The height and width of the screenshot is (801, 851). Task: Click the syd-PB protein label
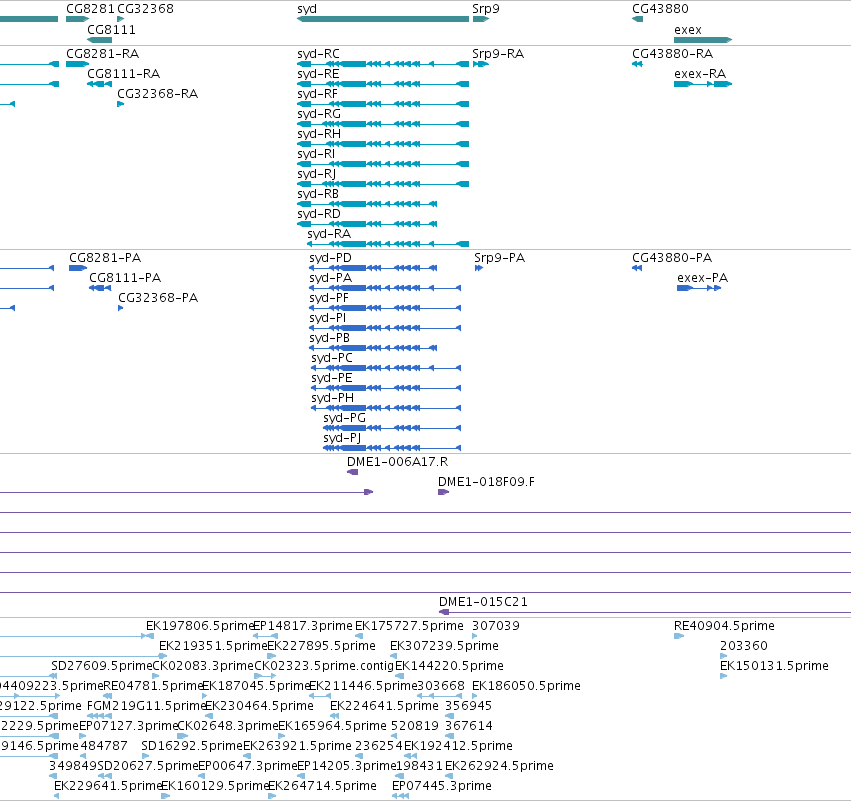[x=329, y=338]
